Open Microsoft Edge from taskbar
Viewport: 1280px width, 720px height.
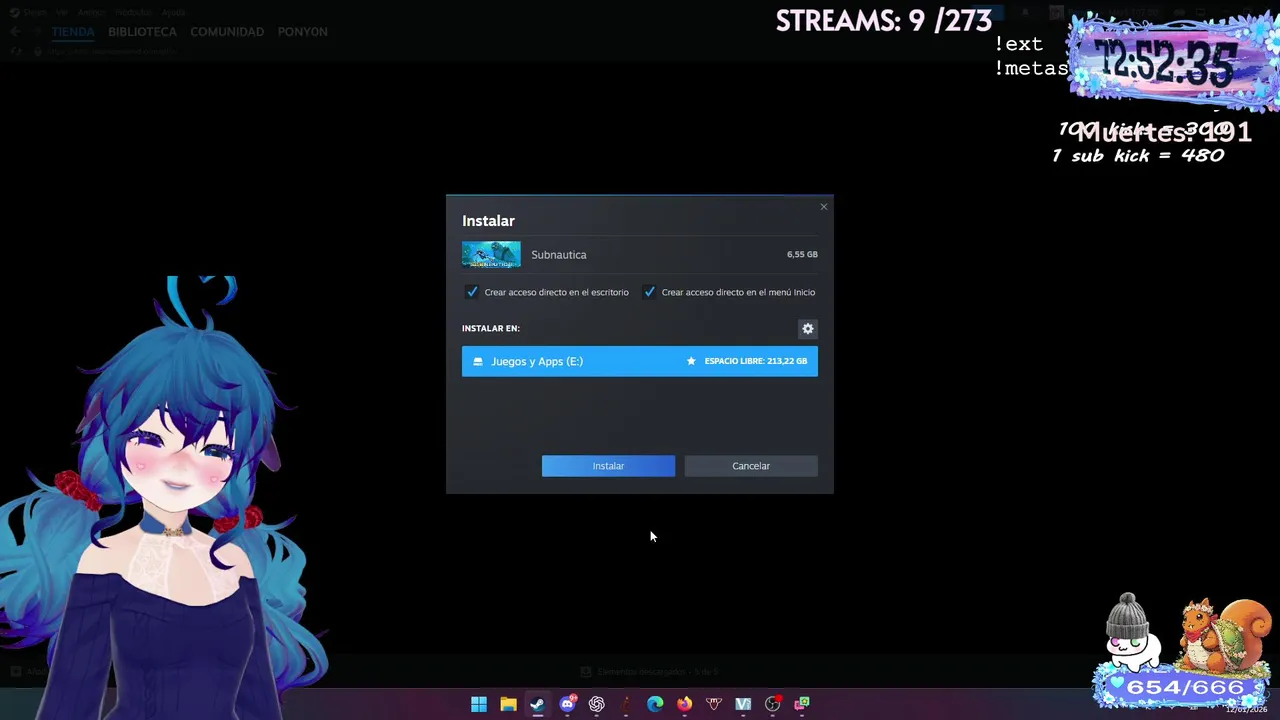(x=655, y=704)
